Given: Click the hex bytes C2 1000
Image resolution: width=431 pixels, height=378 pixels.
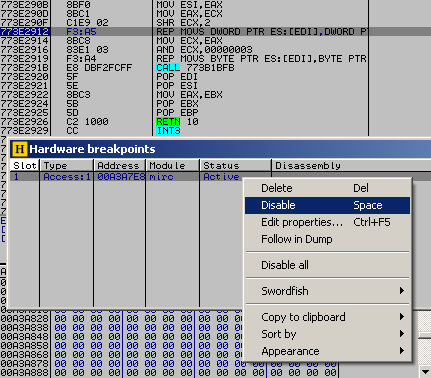Looking at the screenshot, I should point(87,122).
